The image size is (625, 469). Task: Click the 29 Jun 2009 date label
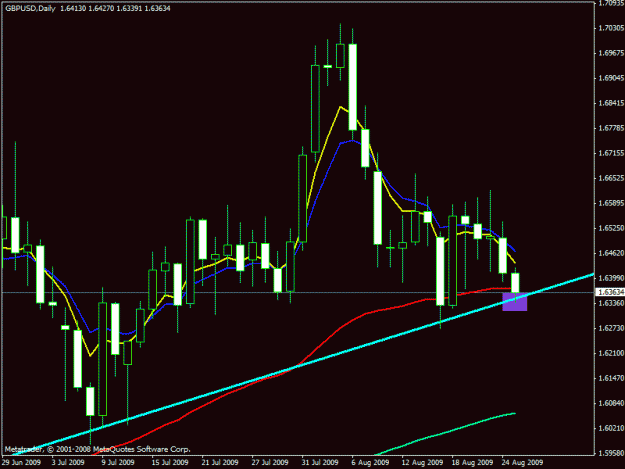pos(21,463)
